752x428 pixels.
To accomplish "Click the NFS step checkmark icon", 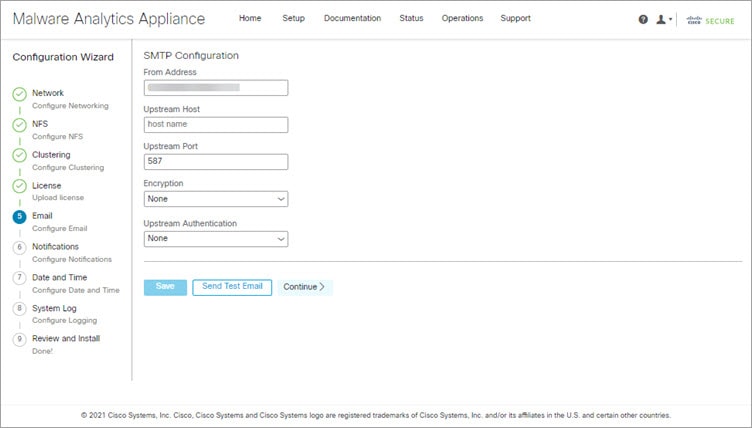I will click(20, 125).
